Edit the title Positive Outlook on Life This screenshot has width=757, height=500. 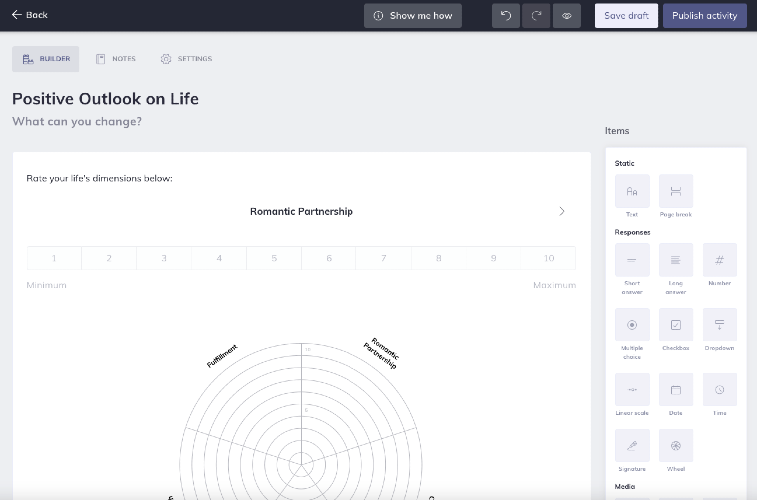click(105, 98)
